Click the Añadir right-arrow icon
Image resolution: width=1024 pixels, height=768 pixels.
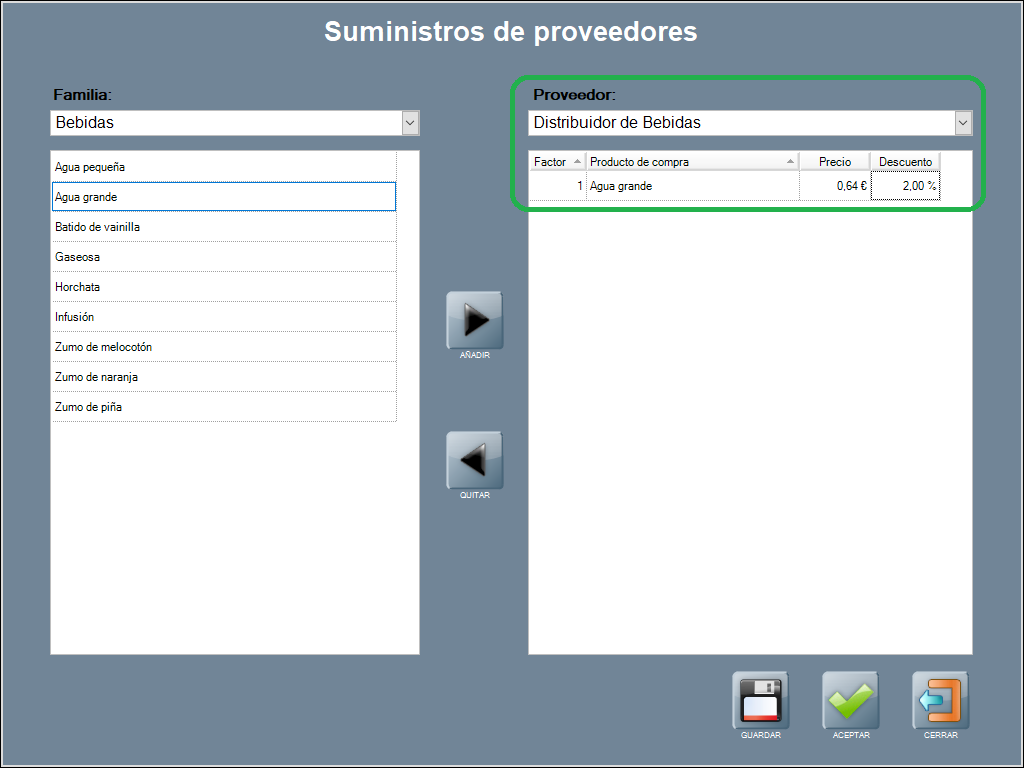pyautogui.click(x=475, y=320)
